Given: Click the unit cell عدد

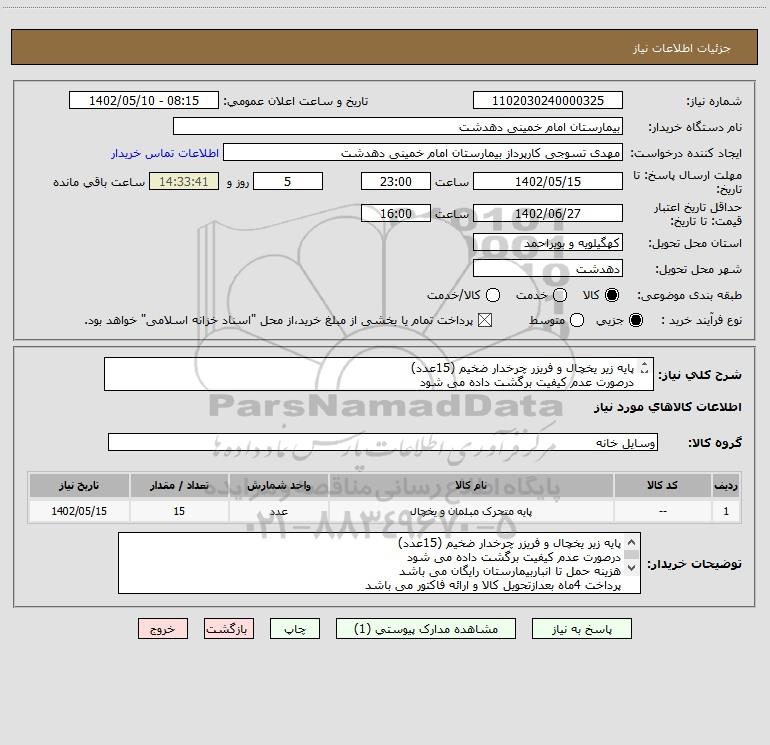Looking at the screenshot, I should coord(278,511).
